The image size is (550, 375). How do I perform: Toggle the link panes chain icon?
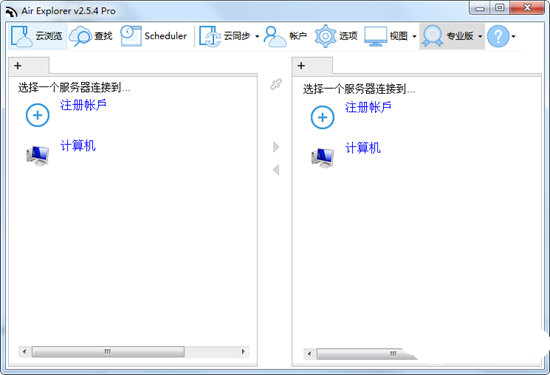276,84
